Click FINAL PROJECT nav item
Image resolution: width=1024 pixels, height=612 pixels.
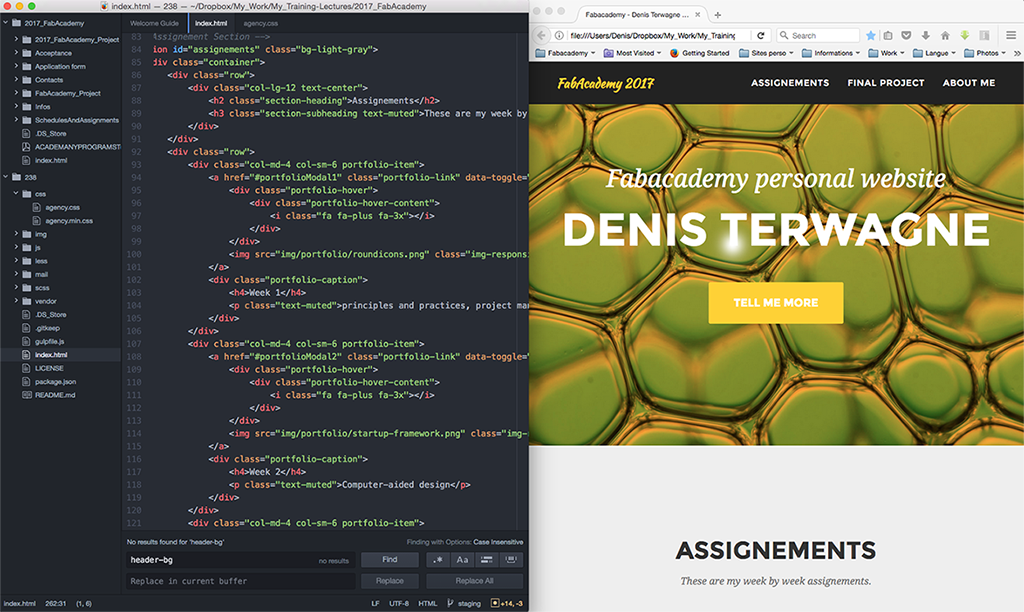886,83
